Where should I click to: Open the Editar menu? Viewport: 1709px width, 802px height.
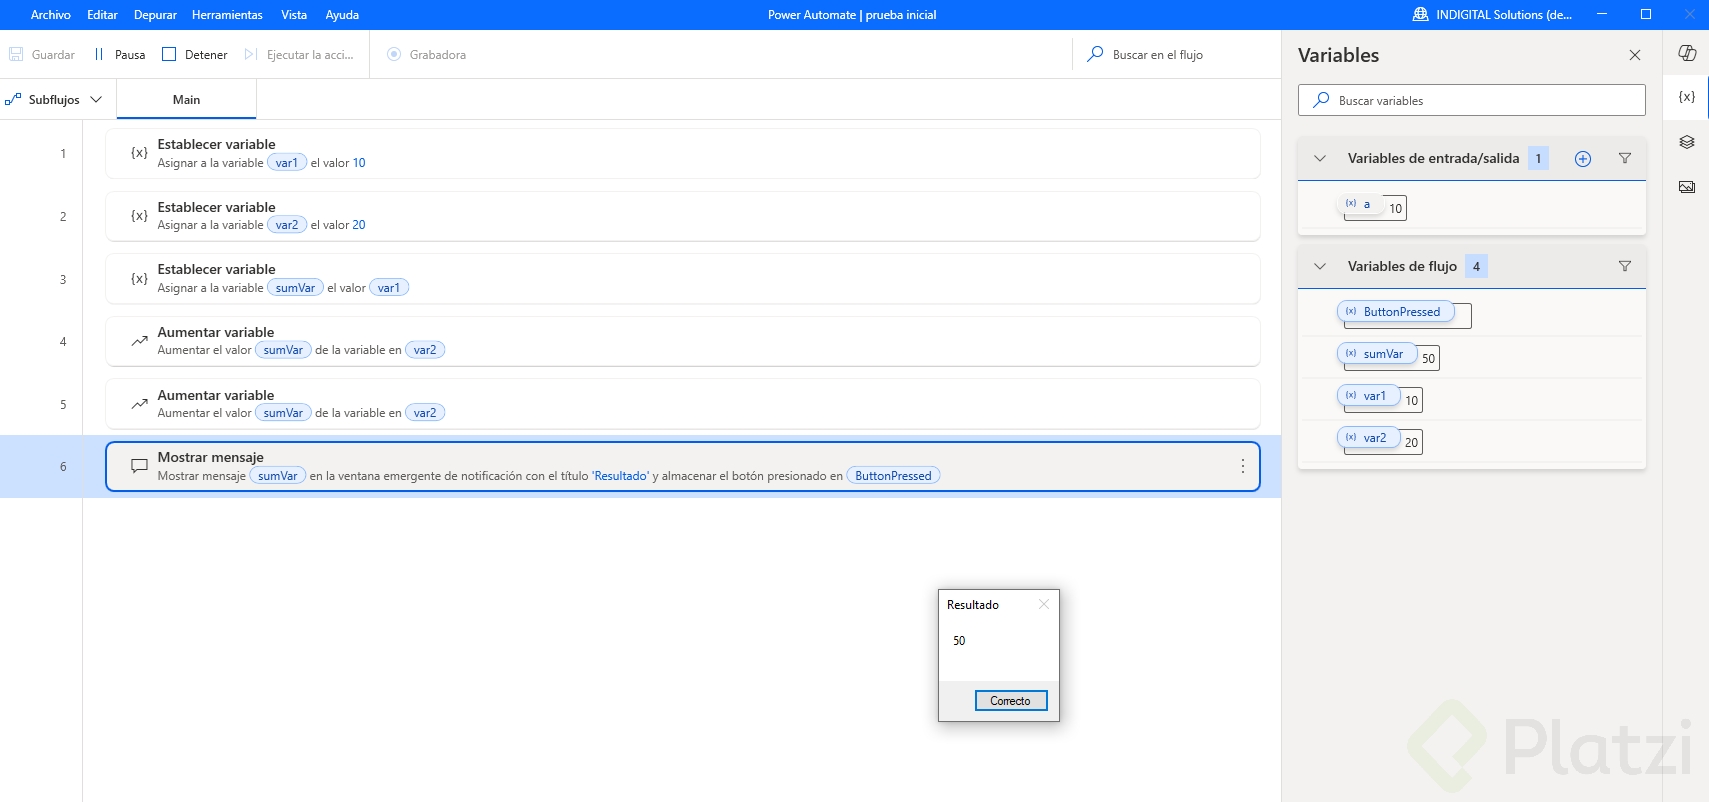(102, 15)
